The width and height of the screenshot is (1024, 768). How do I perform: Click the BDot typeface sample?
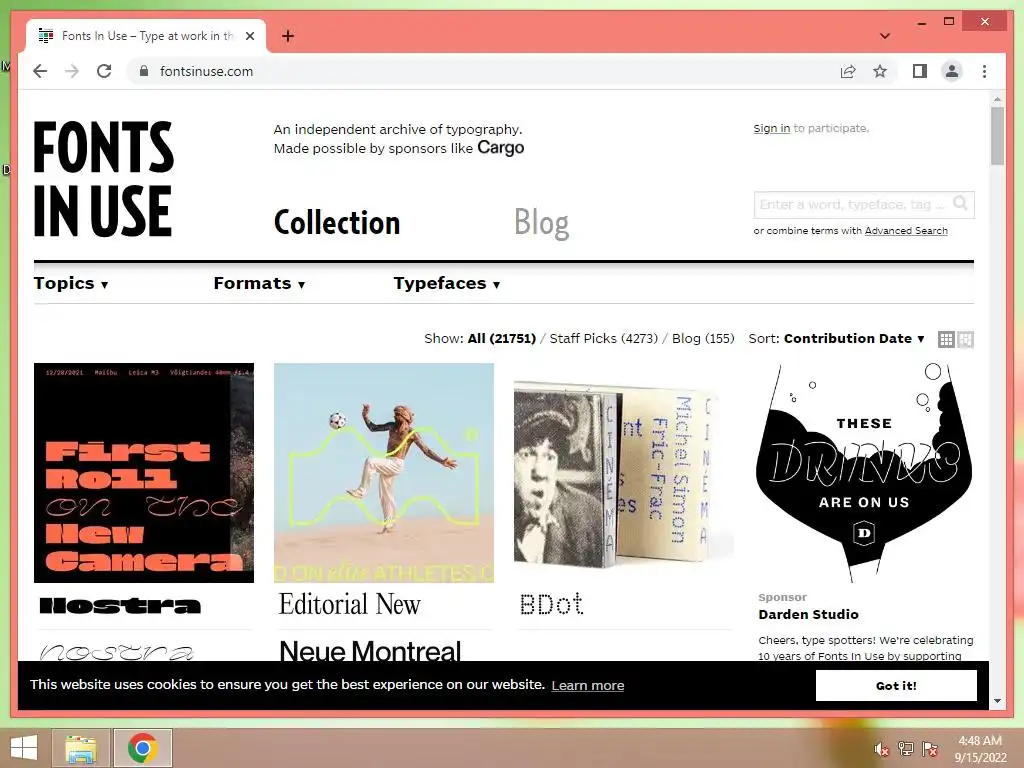552,604
